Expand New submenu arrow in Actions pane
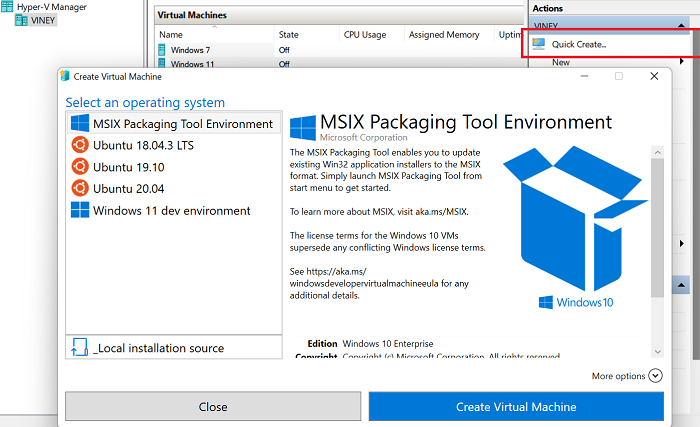This screenshot has height=427, width=700. tap(681, 61)
